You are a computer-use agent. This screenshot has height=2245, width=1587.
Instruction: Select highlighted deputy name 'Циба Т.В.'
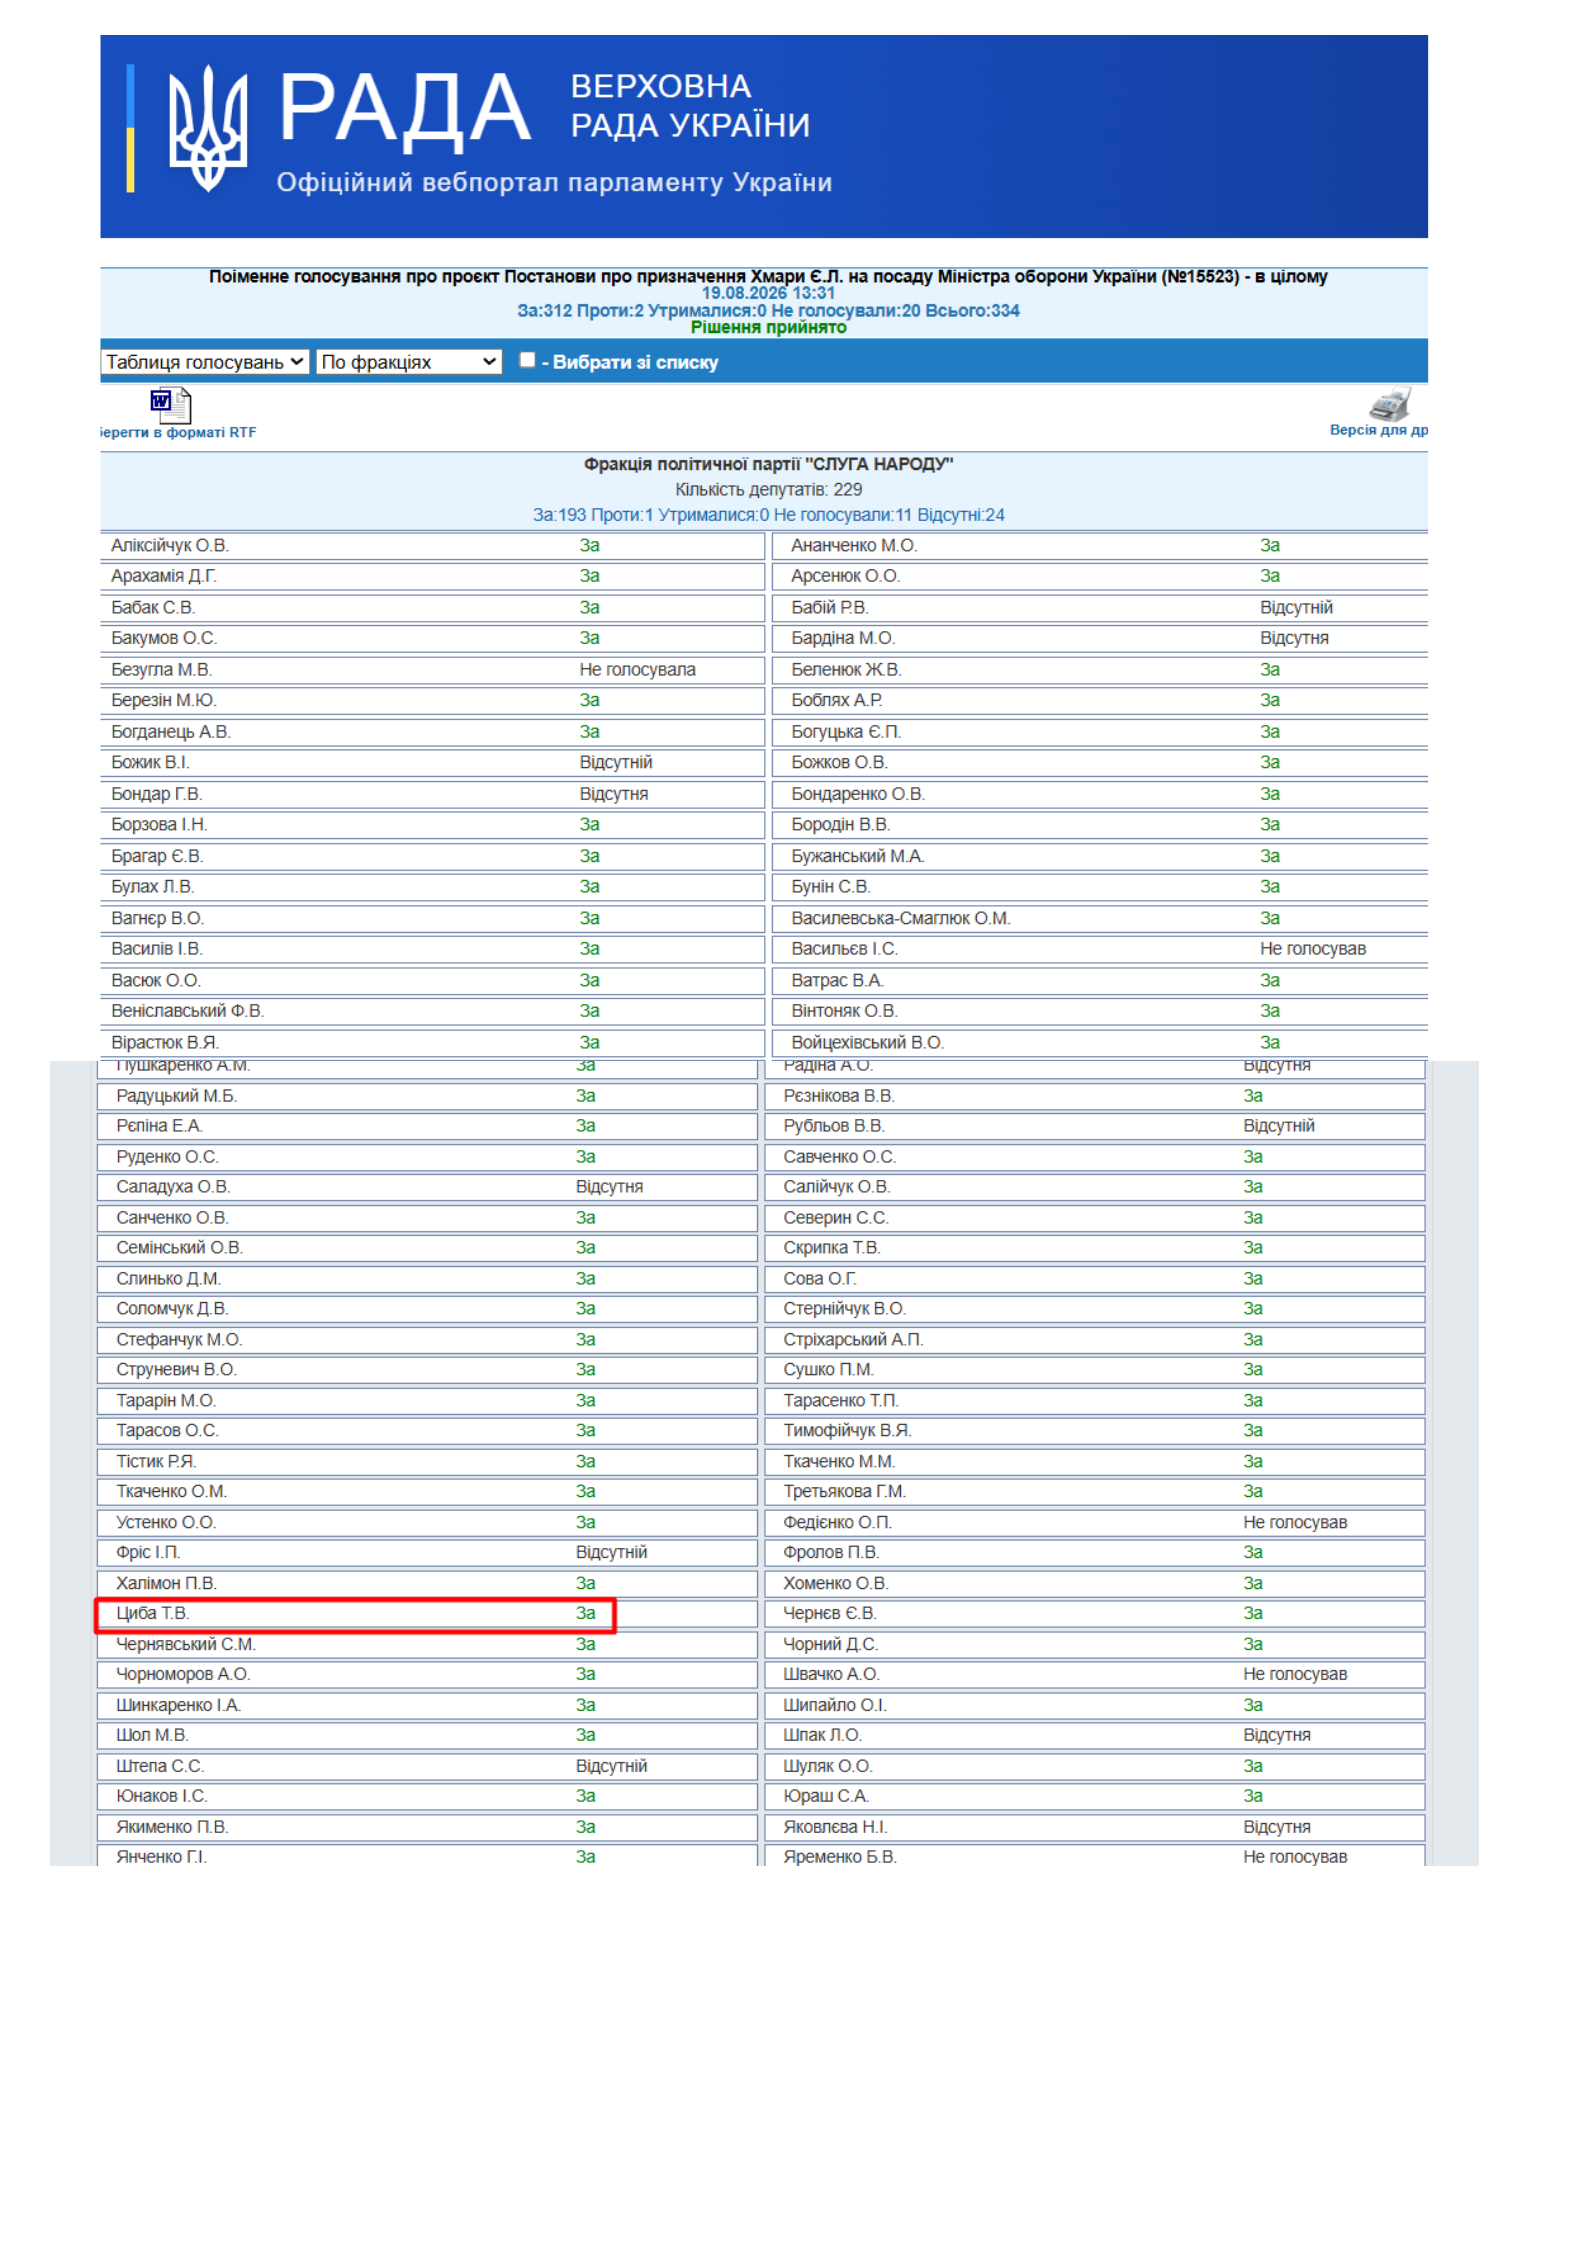[x=153, y=1613]
